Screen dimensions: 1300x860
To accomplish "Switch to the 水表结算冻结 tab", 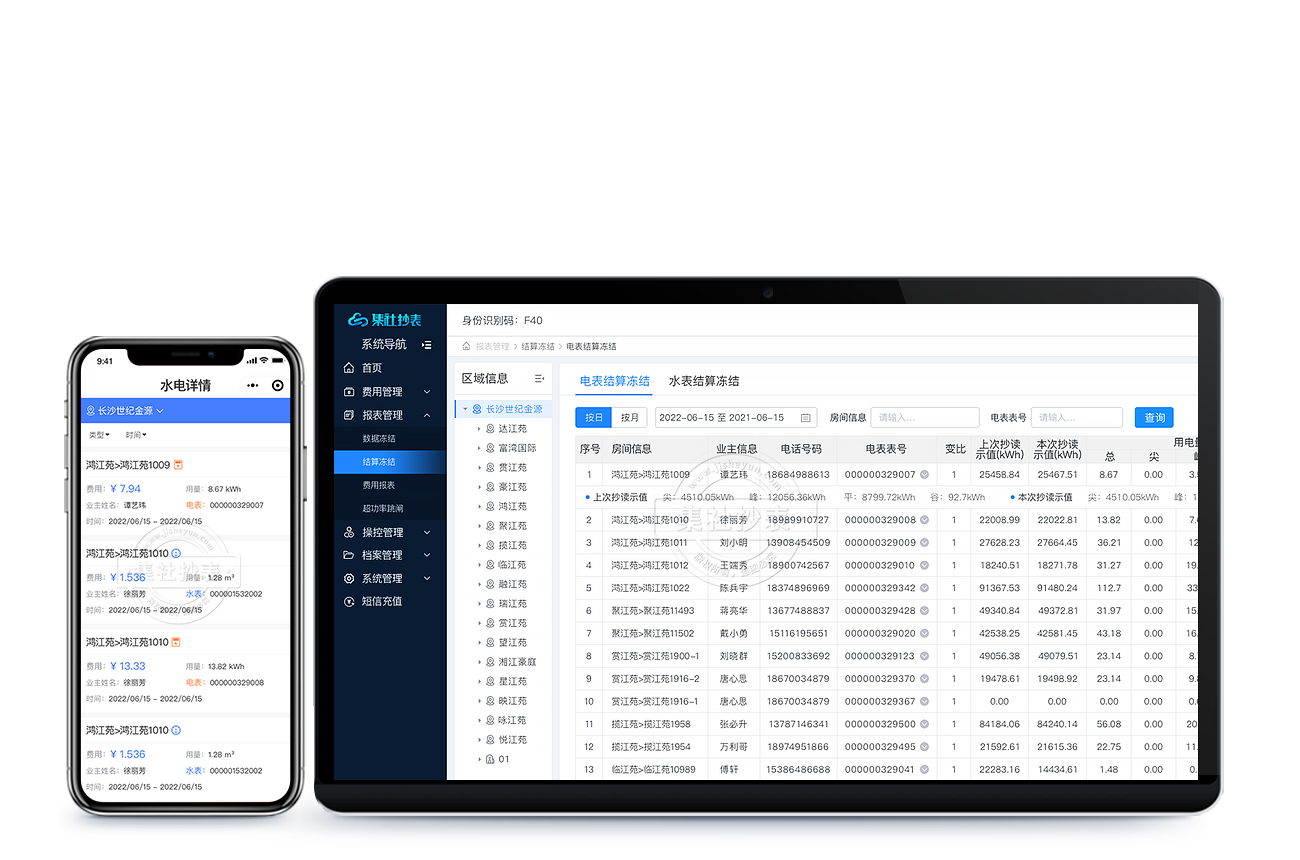I will tap(704, 381).
